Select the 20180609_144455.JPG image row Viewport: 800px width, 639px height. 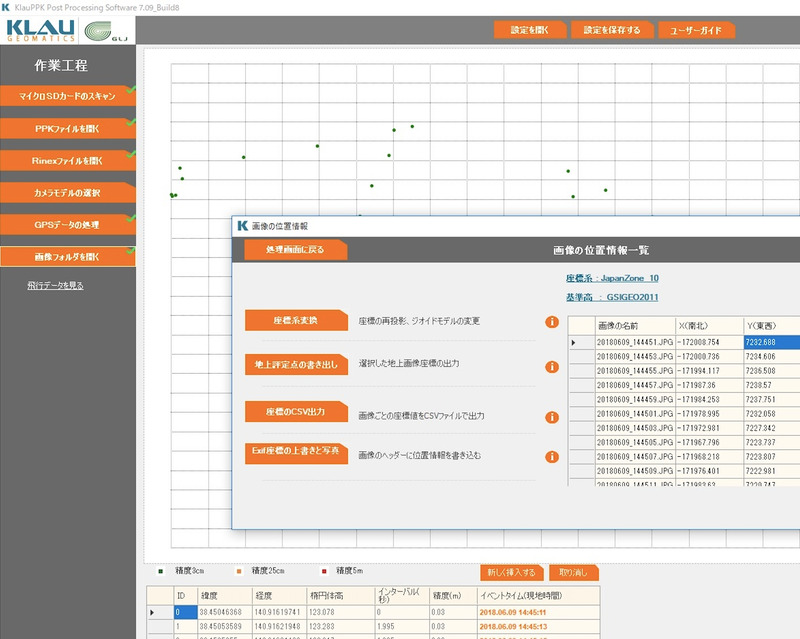point(634,370)
